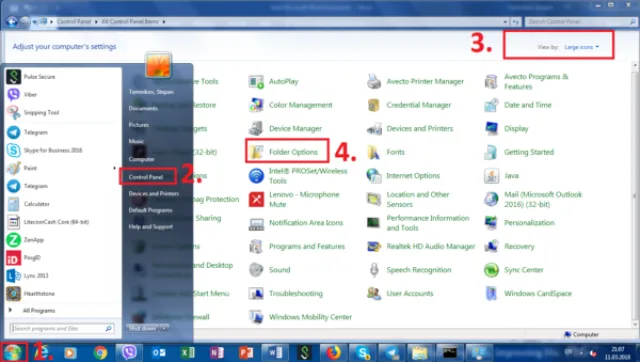This screenshot has width=640, height=362.
Task: Open the Folder Options icon
Action: (256, 152)
